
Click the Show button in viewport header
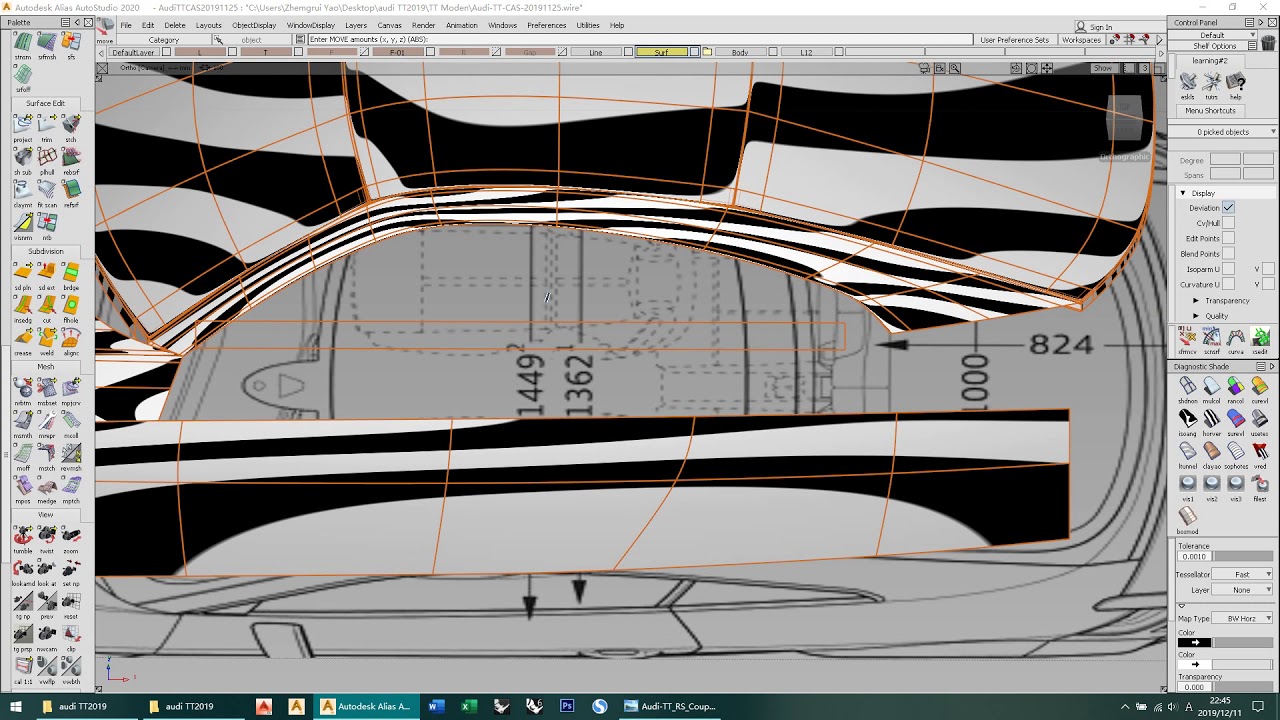1102,68
